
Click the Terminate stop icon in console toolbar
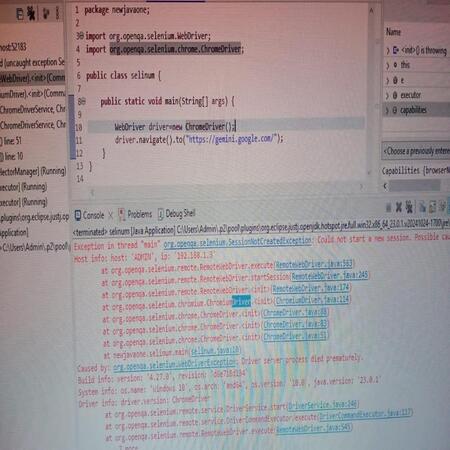point(388,208)
